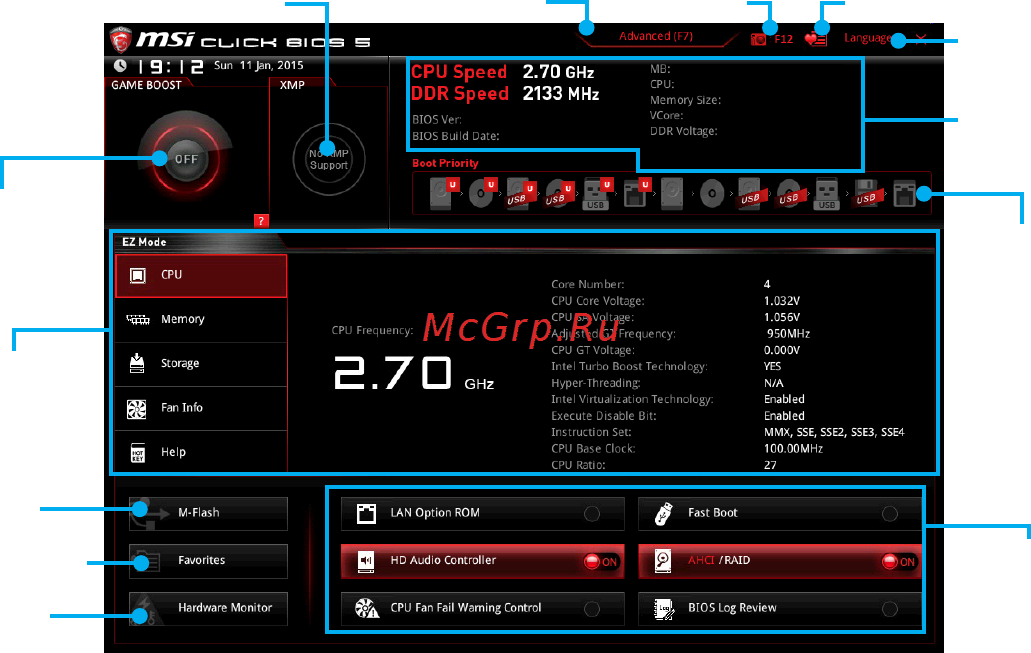Open the M-Flash utility
Viewport: 1031px width, 653px height.
208,513
